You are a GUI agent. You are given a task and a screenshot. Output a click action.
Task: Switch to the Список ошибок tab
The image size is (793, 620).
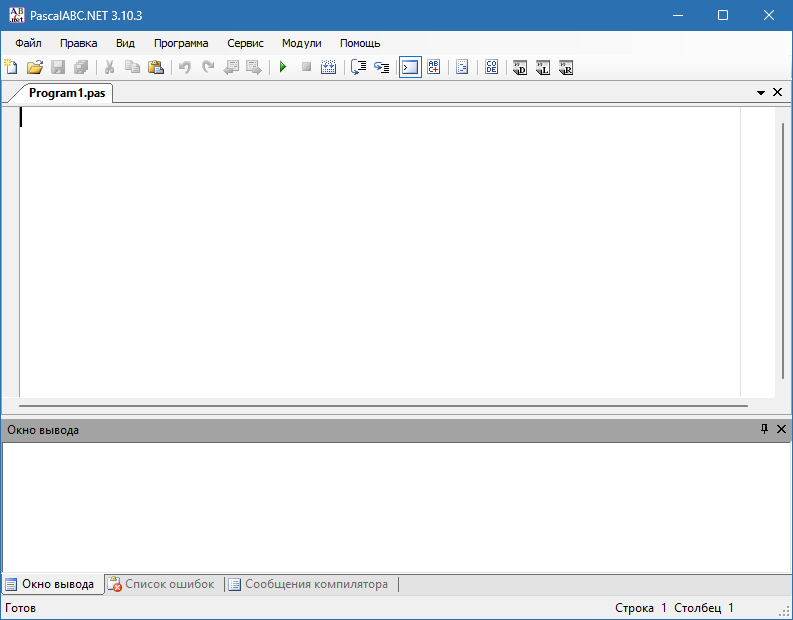pyautogui.click(x=164, y=585)
